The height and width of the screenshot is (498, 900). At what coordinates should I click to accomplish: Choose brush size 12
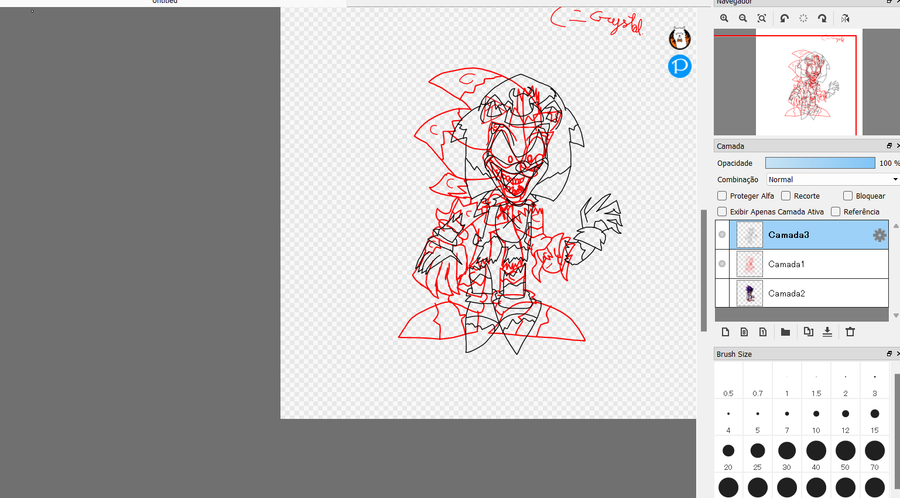click(845, 418)
